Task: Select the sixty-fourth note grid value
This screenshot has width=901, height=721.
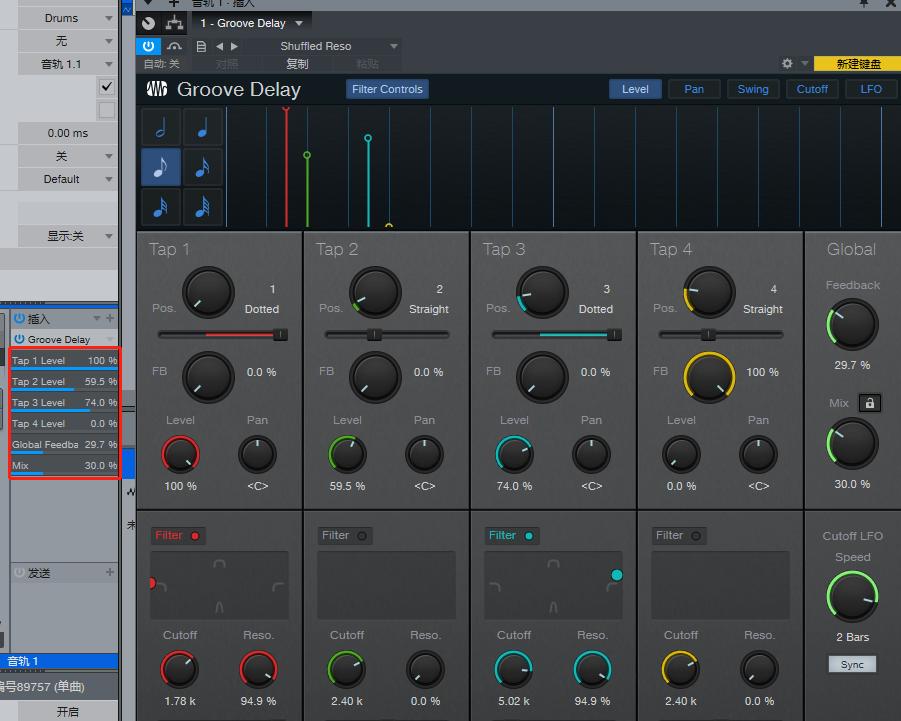Action: [x=202, y=207]
